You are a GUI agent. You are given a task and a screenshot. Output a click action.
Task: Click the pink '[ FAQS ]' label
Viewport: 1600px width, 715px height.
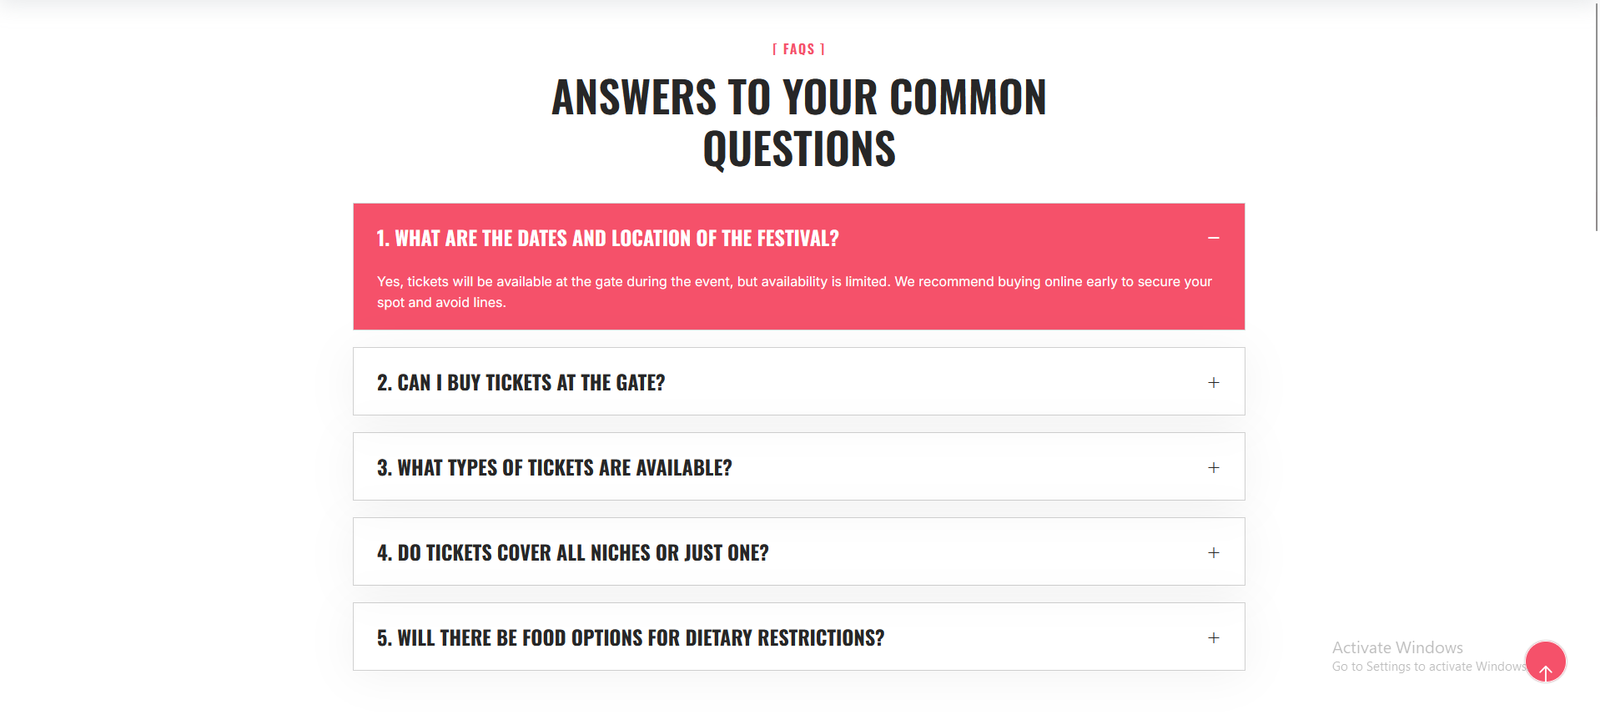(798, 49)
